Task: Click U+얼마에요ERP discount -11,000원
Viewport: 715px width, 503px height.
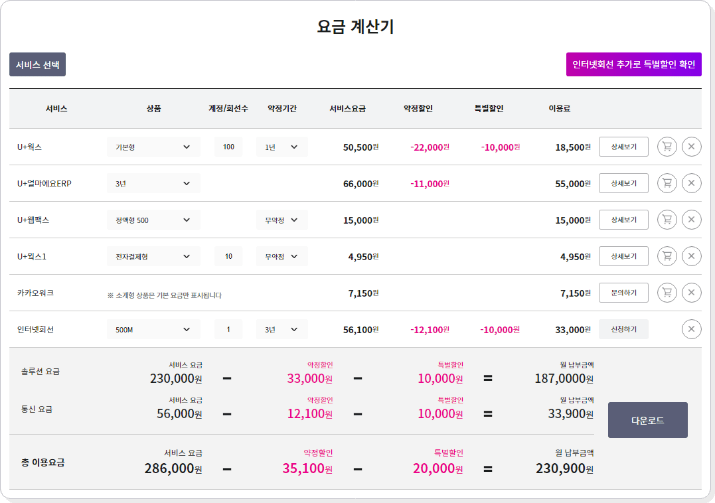Action: [x=430, y=184]
